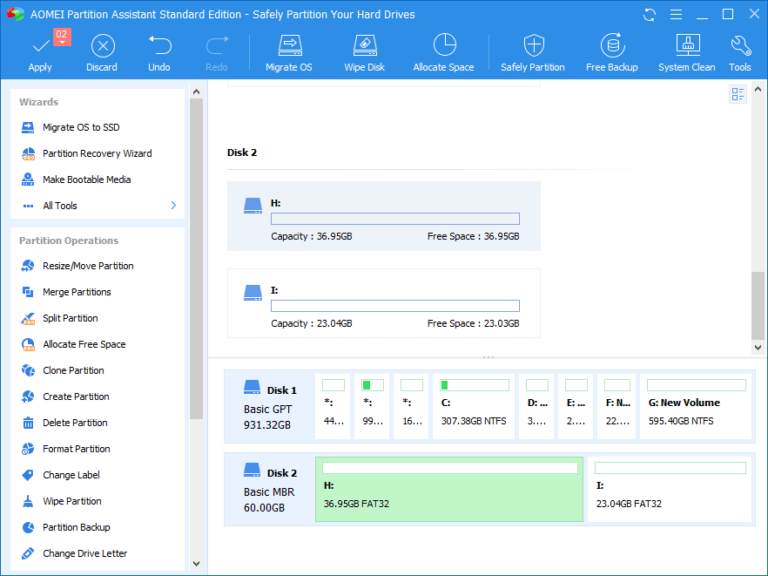Click the refresh icon in title bar

[649, 15]
